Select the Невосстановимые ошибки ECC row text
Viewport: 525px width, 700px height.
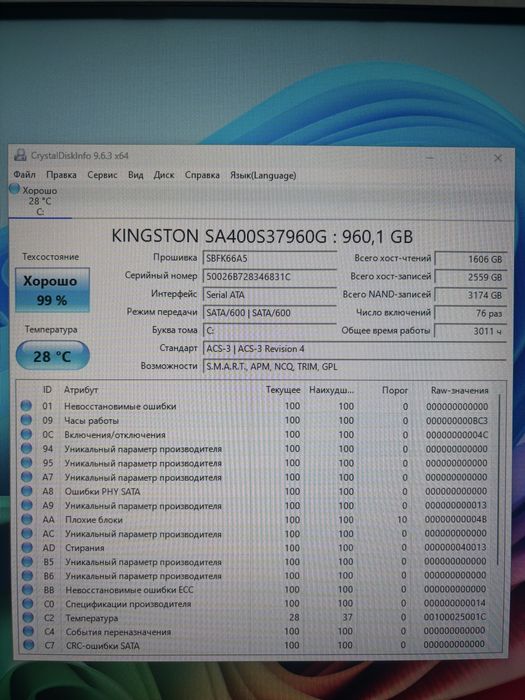129,590
